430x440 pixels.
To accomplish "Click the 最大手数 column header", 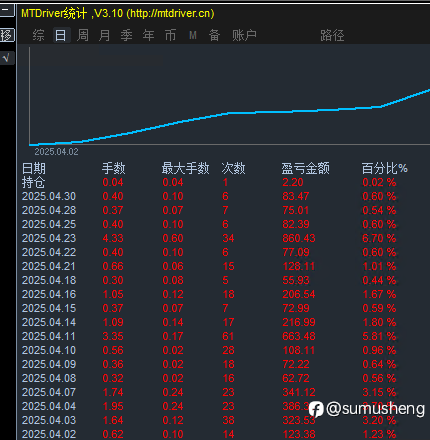I will (185, 168).
